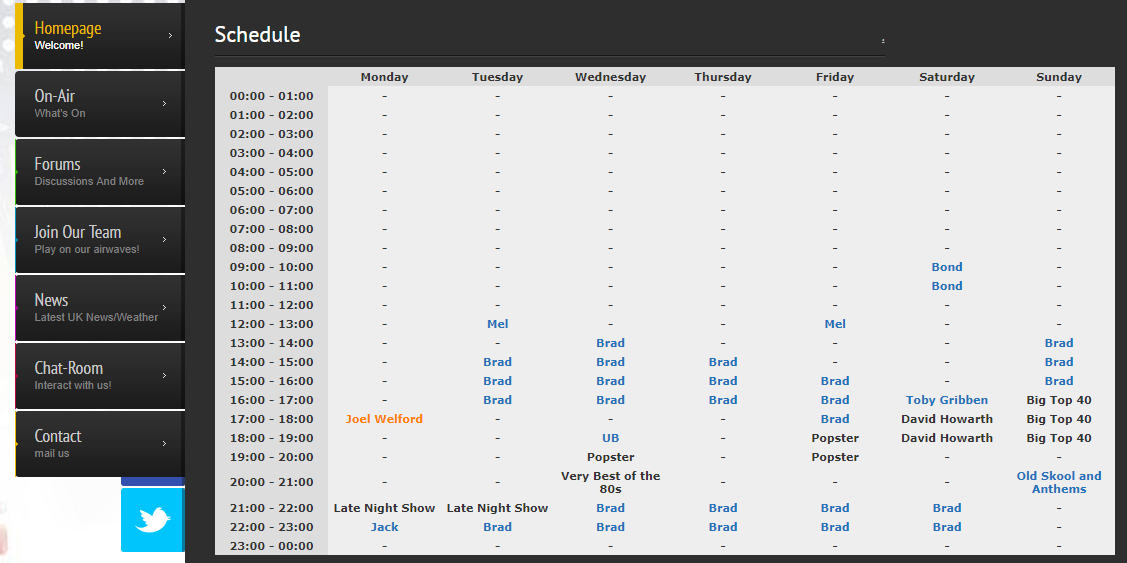Open the Old Skool and Anthems link
1127x563 pixels.
tap(1058, 482)
